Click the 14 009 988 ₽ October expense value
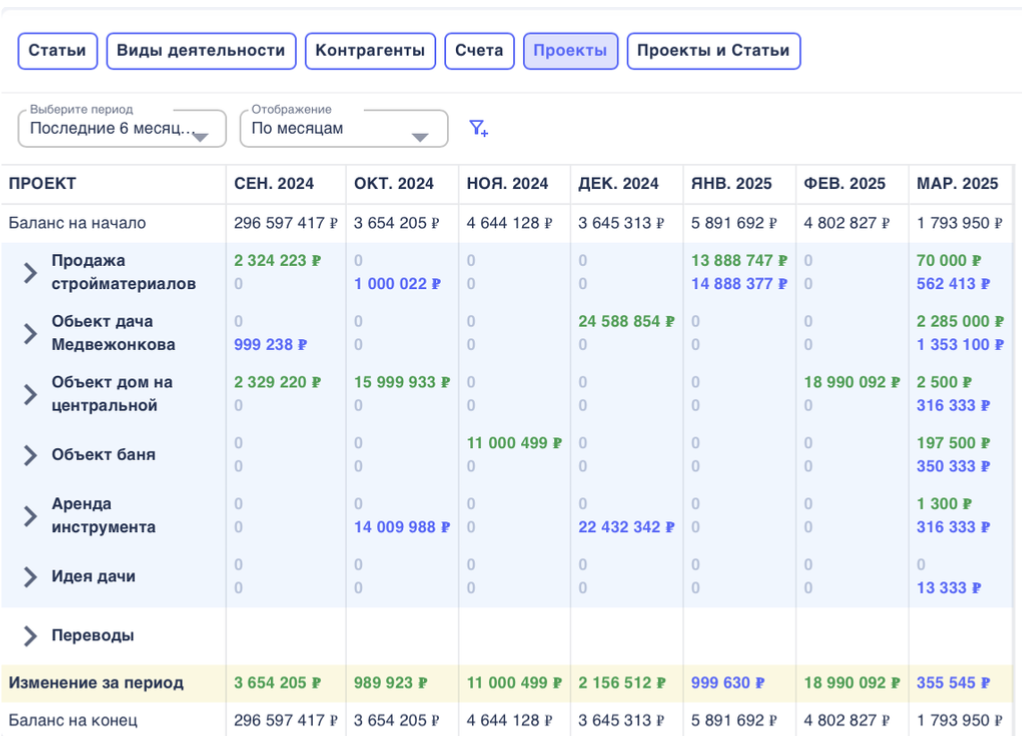The width and height of the screenshot is (1022, 736). pyautogui.click(x=402, y=527)
